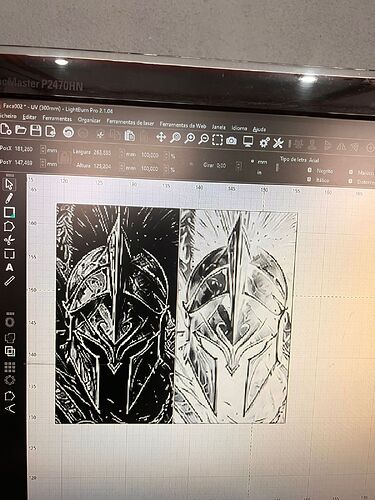Enable the Negrito checkbox
Image resolution: width=375 pixels, height=500 pixels.
pos(310,170)
